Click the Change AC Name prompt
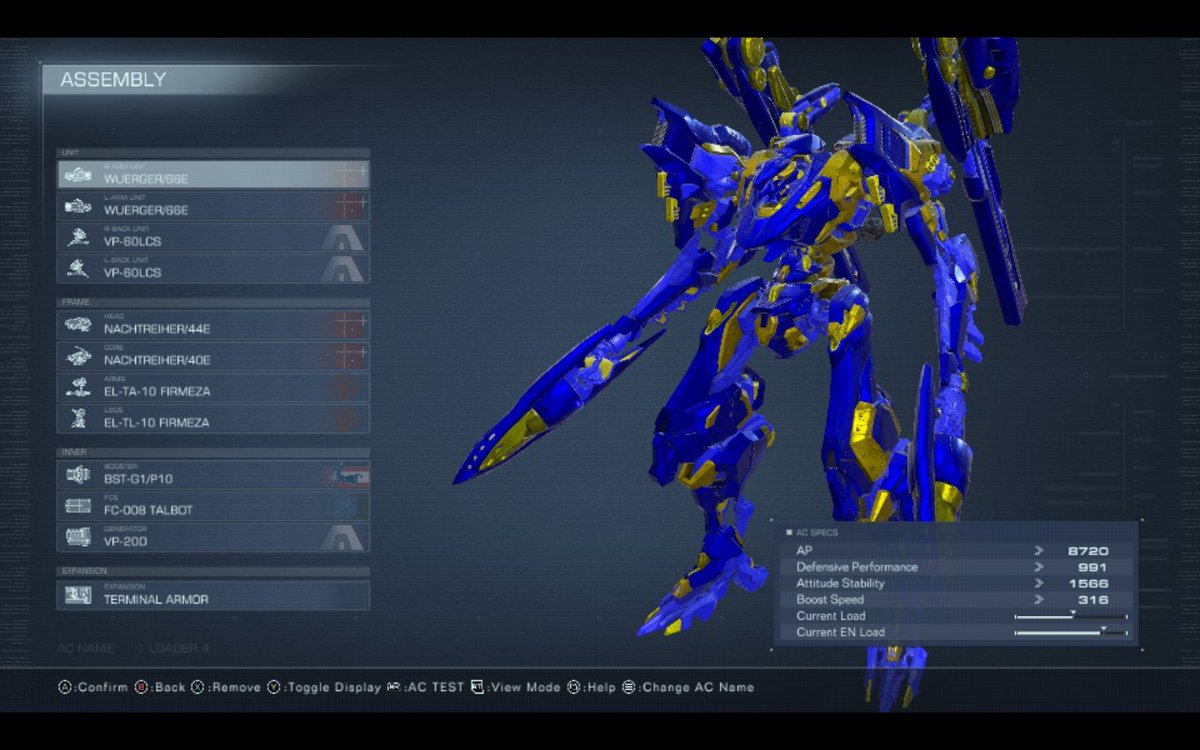 688,687
